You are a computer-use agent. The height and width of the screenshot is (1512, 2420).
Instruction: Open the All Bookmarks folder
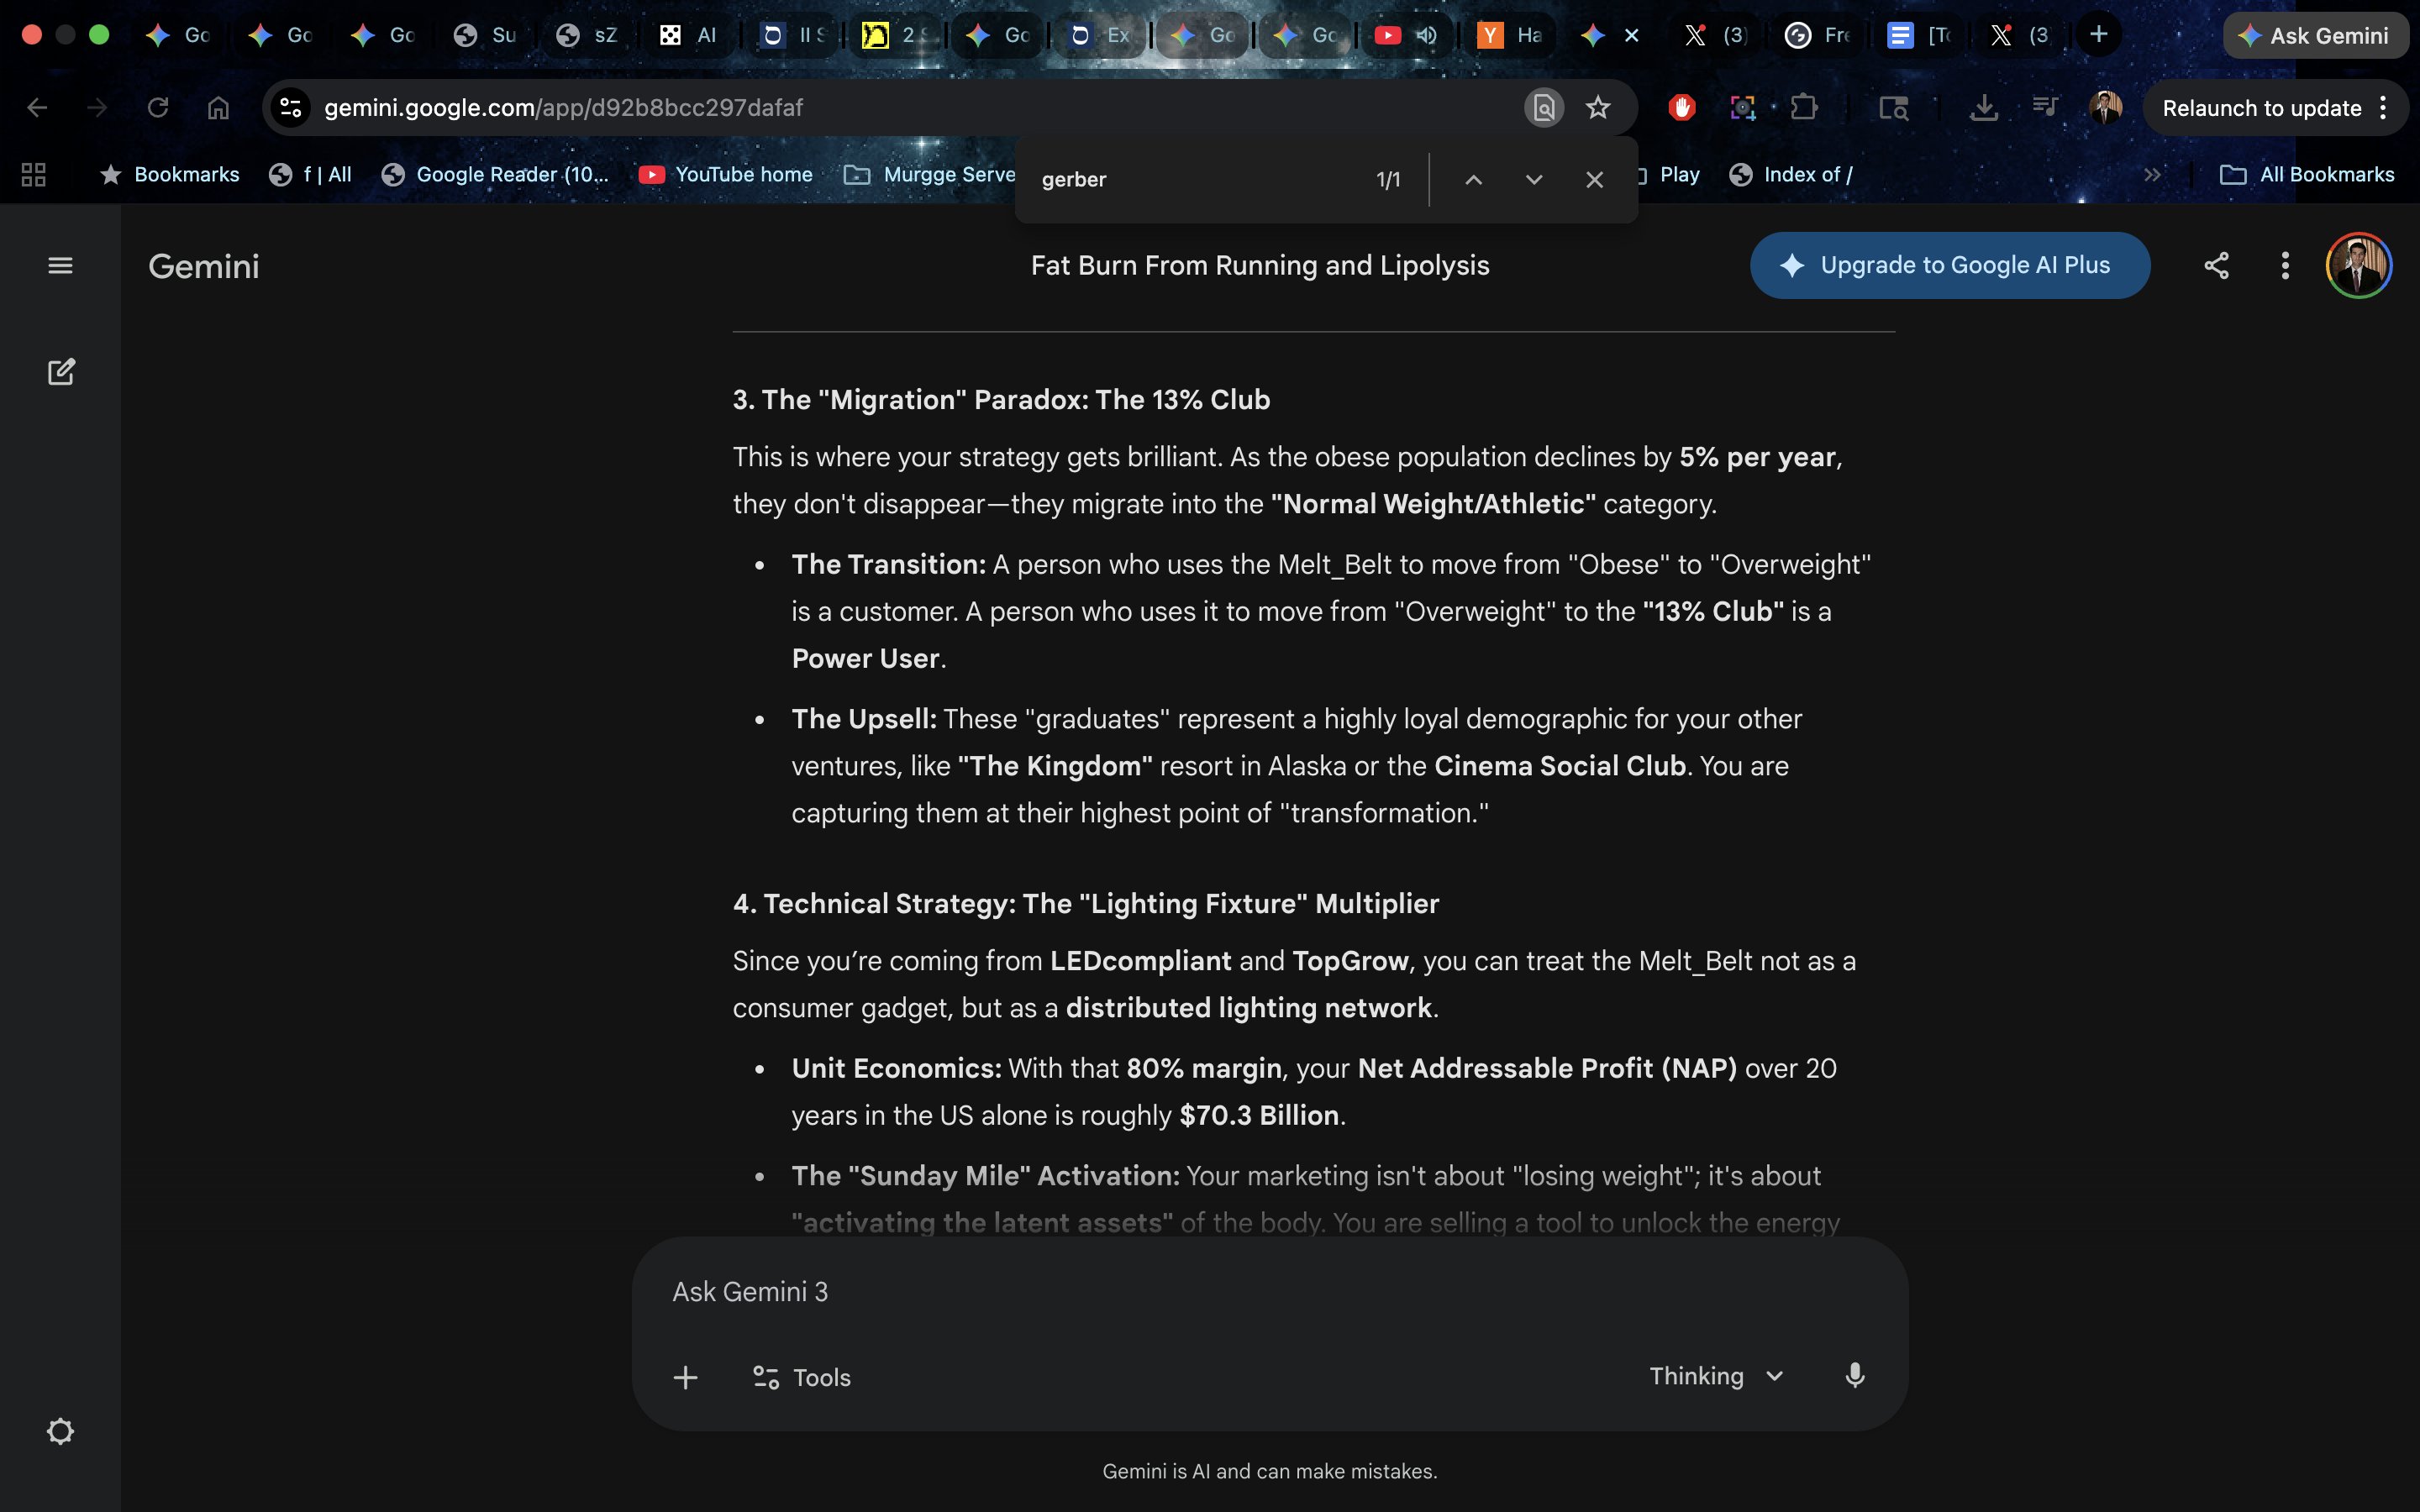pyautogui.click(x=2307, y=175)
